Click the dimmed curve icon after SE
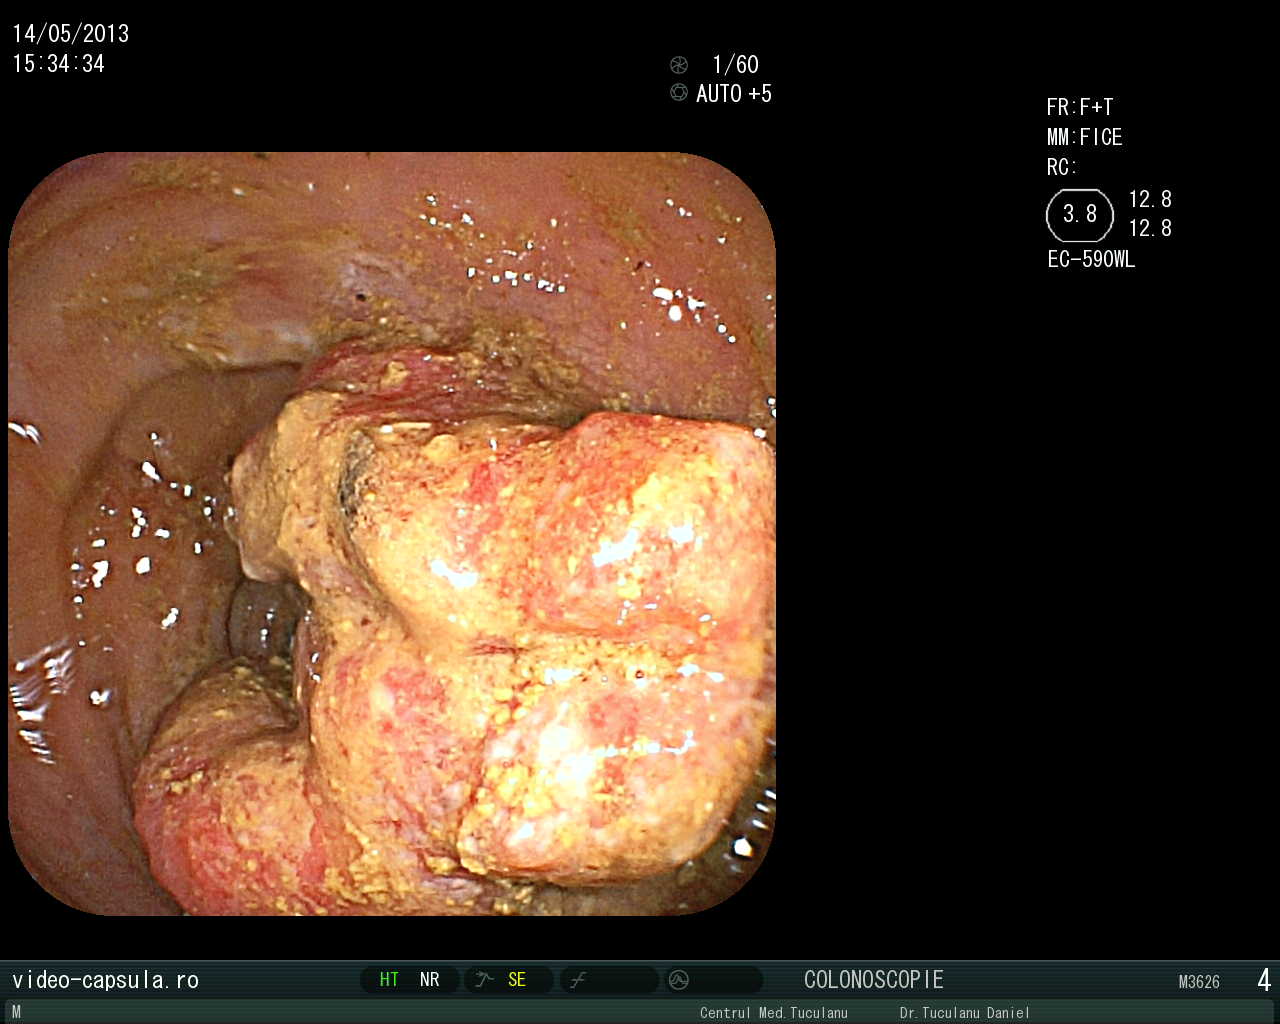The width and height of the screenshot is (1280, 1024). point(578,980)
